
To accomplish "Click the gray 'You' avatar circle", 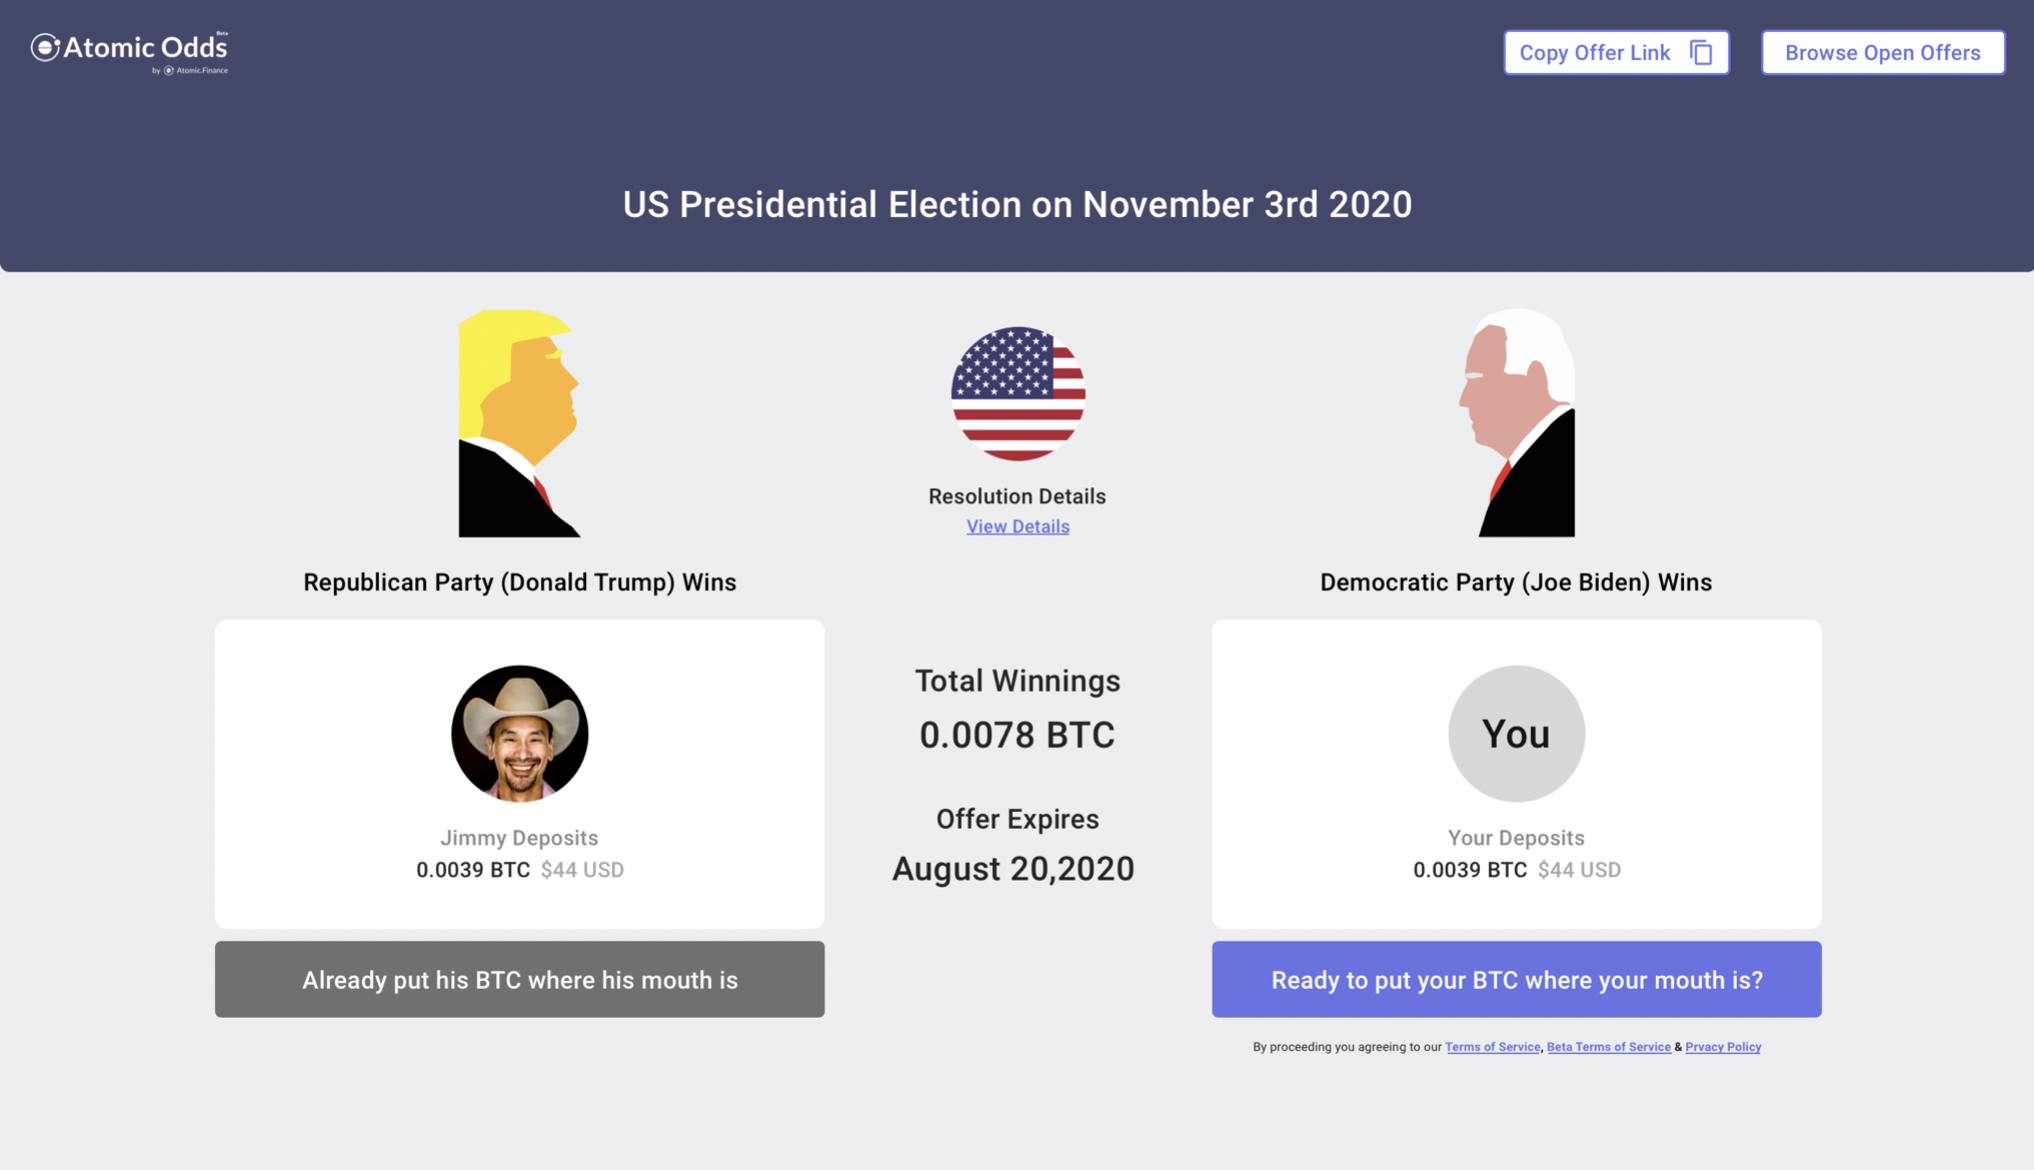I will pos(1516,734).
